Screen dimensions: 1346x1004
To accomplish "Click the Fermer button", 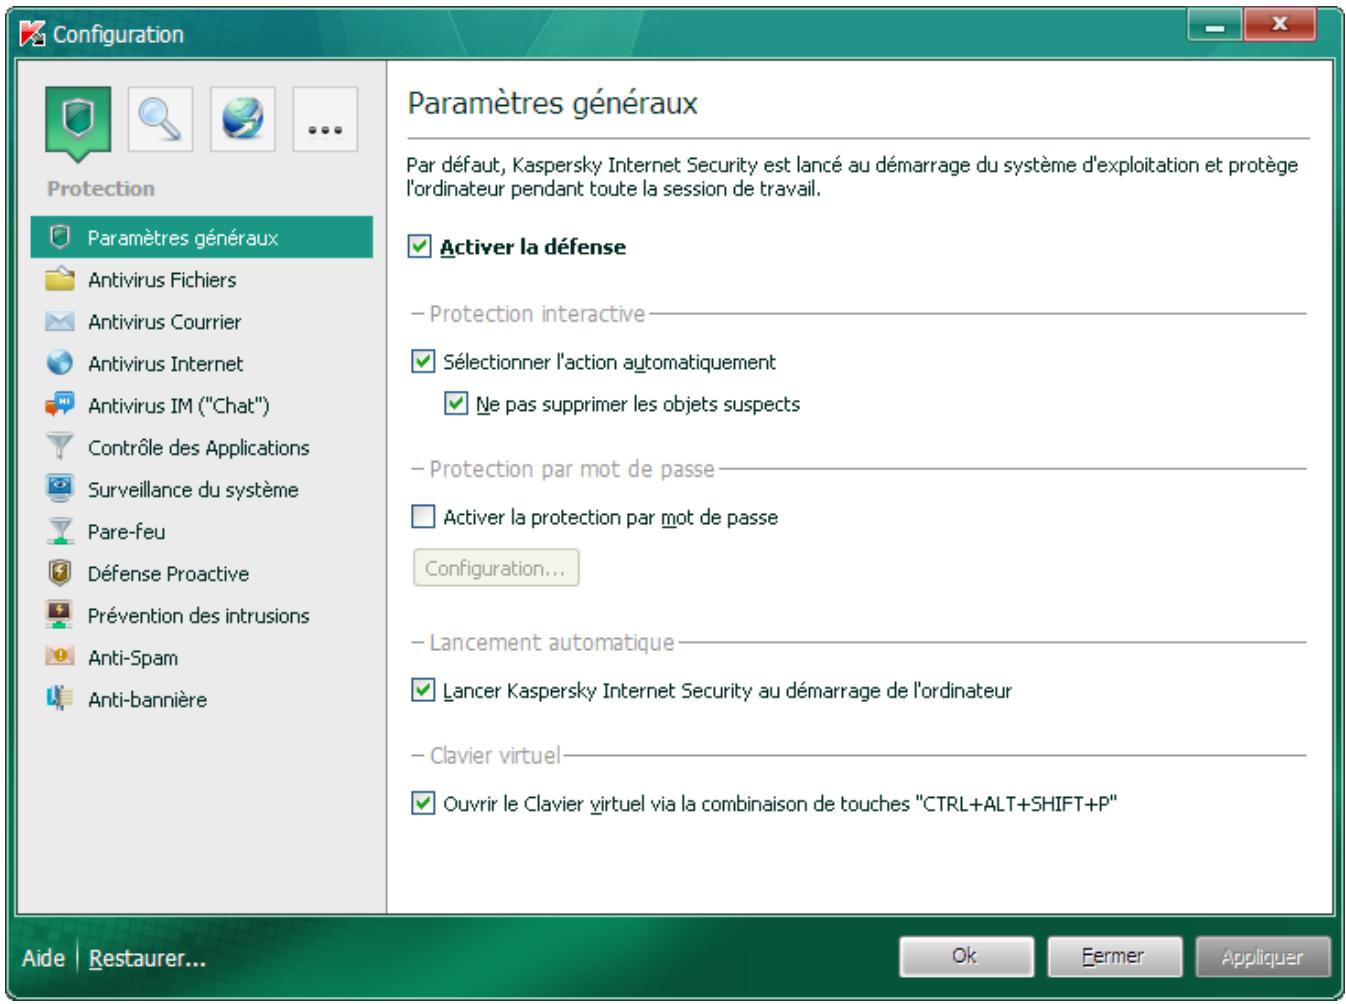I will (x=1114, y=956).
